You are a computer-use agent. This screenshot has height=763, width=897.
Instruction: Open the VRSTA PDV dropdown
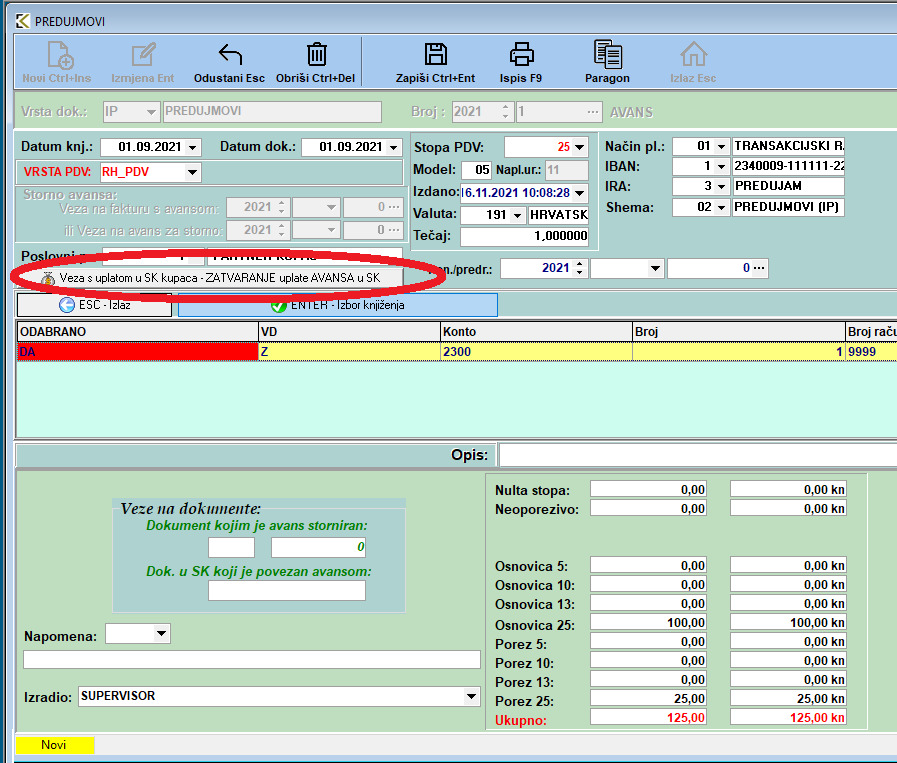point(193,172)
